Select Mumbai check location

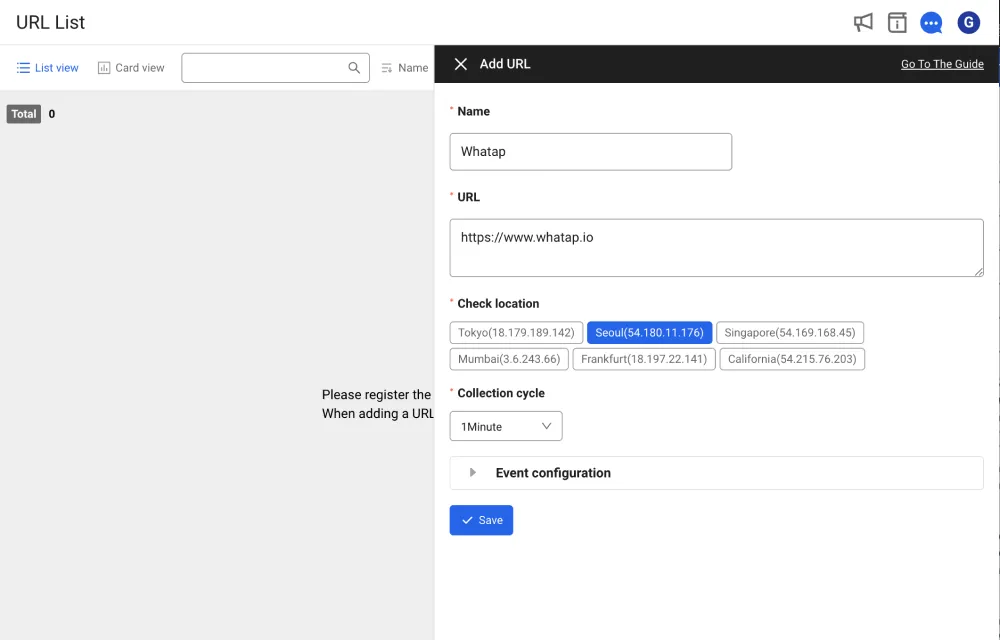point(509,359)
